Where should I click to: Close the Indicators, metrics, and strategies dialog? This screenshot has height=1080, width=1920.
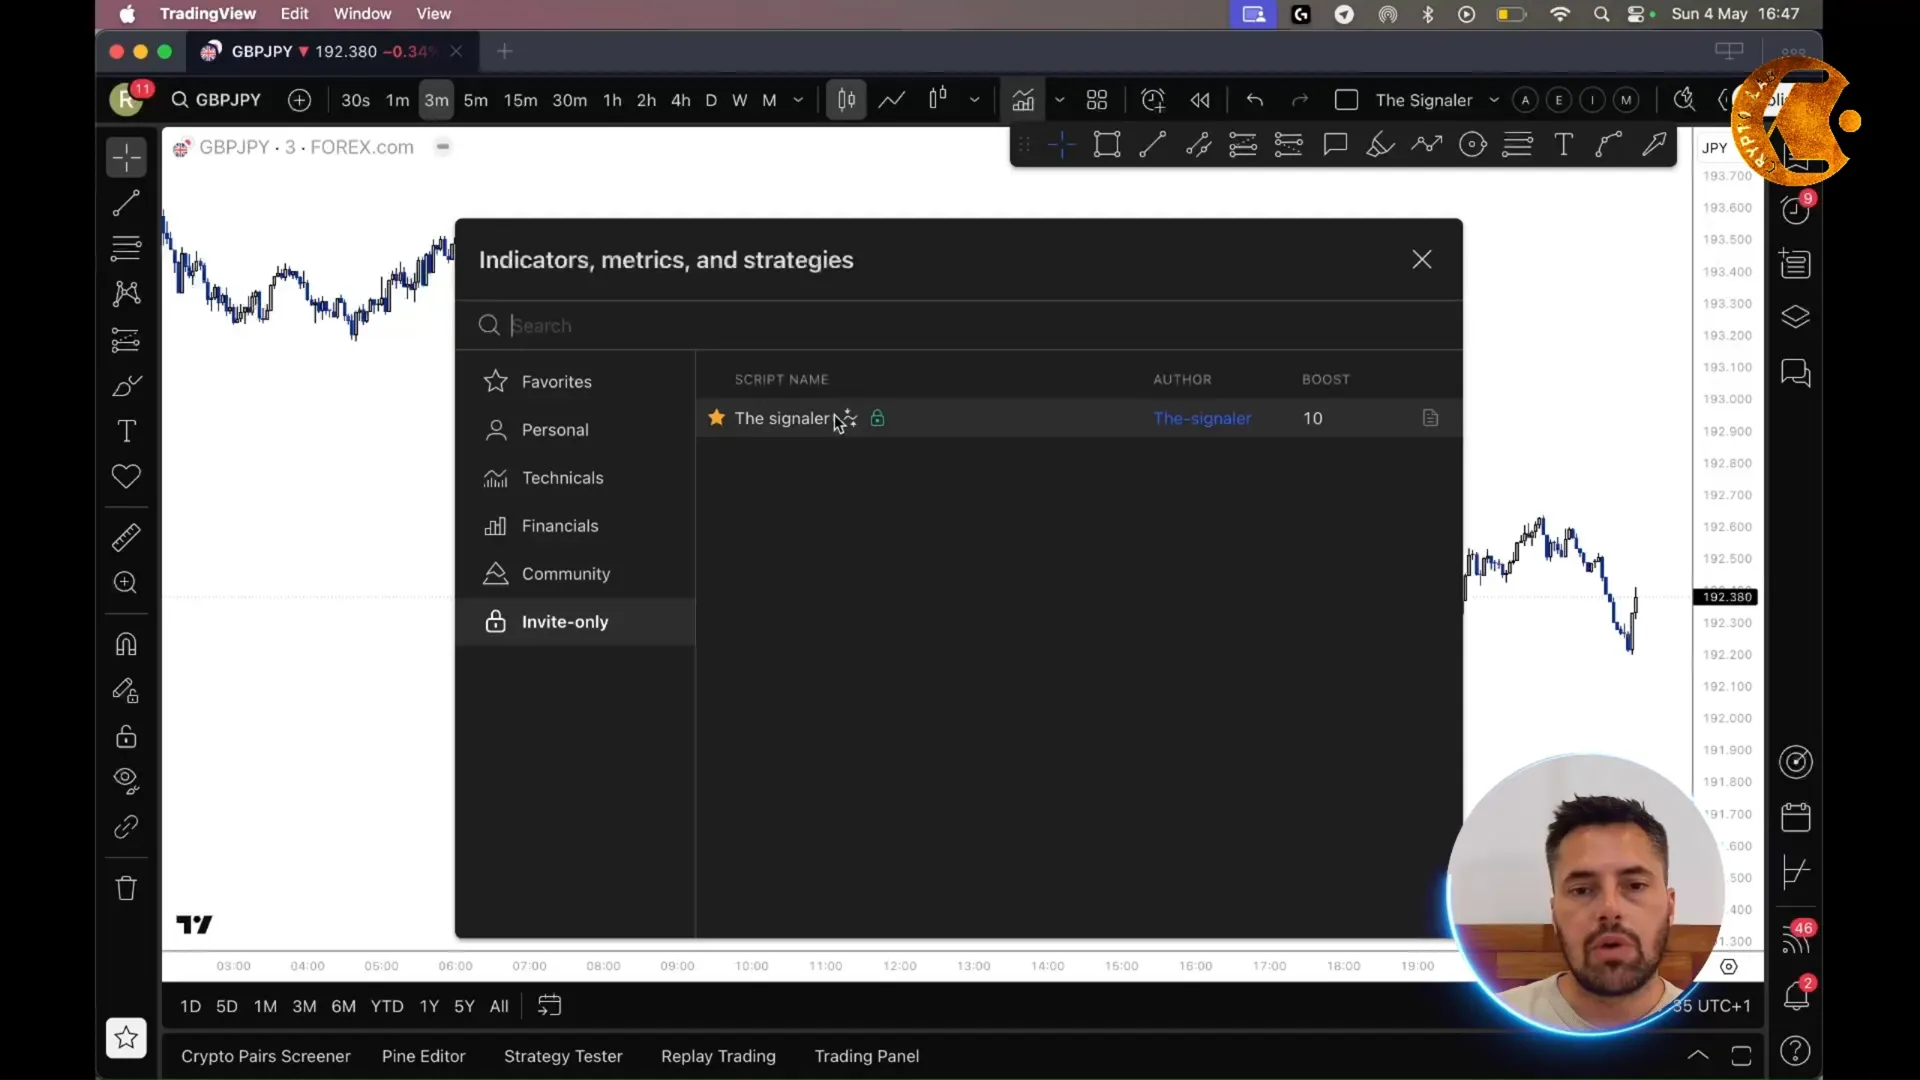click(x=1422, y=260)
